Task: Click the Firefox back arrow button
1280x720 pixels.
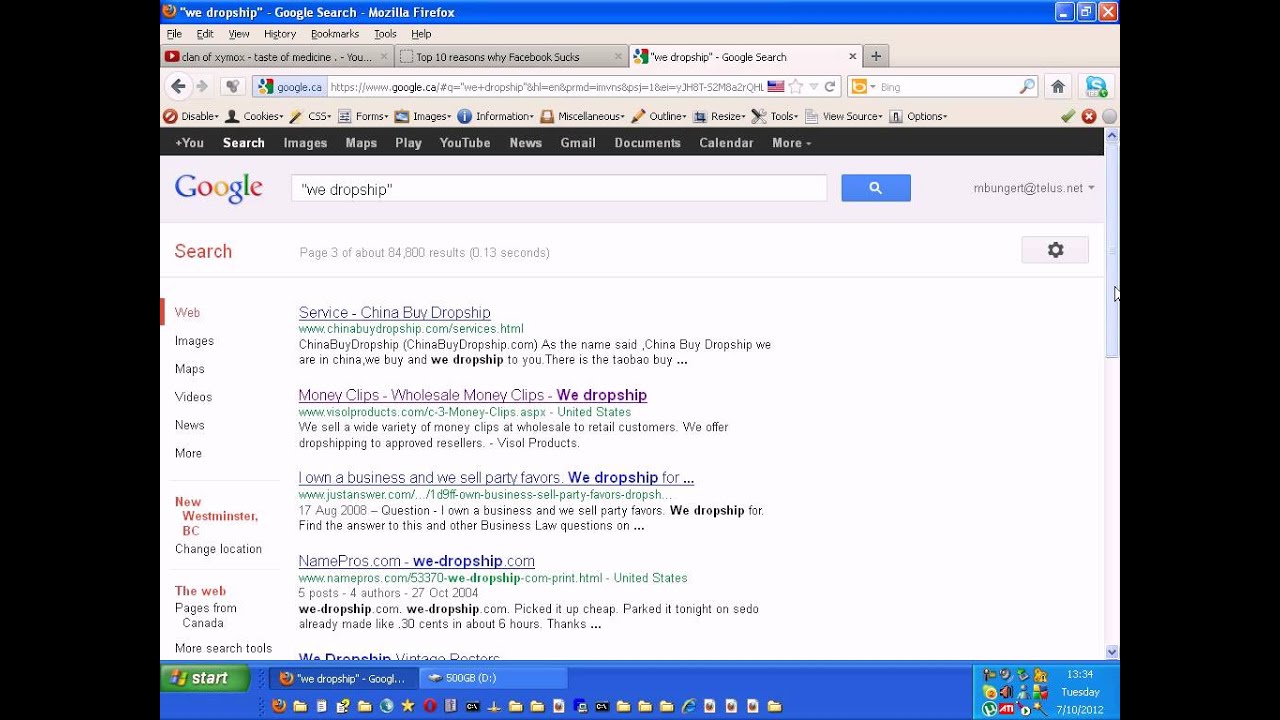Action: [x=178, y=86]
